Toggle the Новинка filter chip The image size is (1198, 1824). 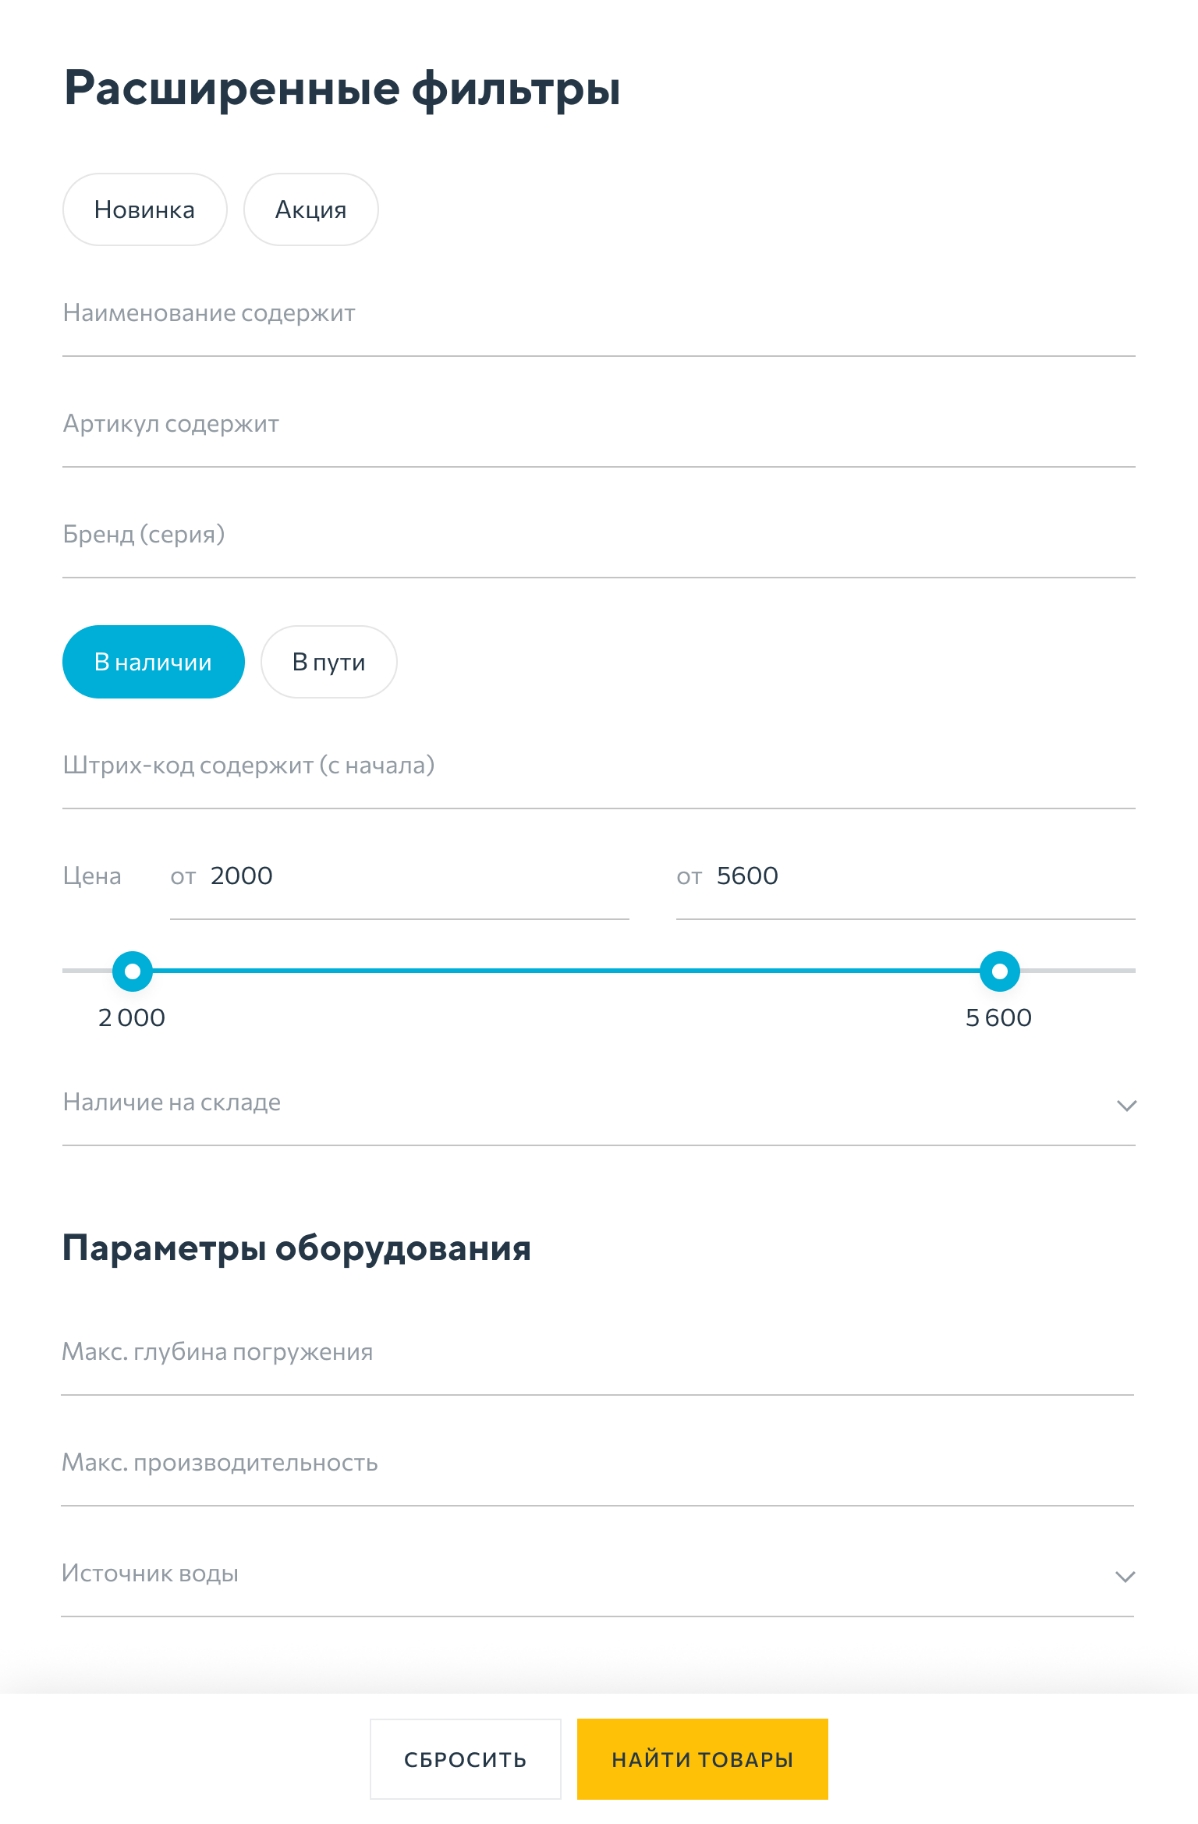click(145, 210)
